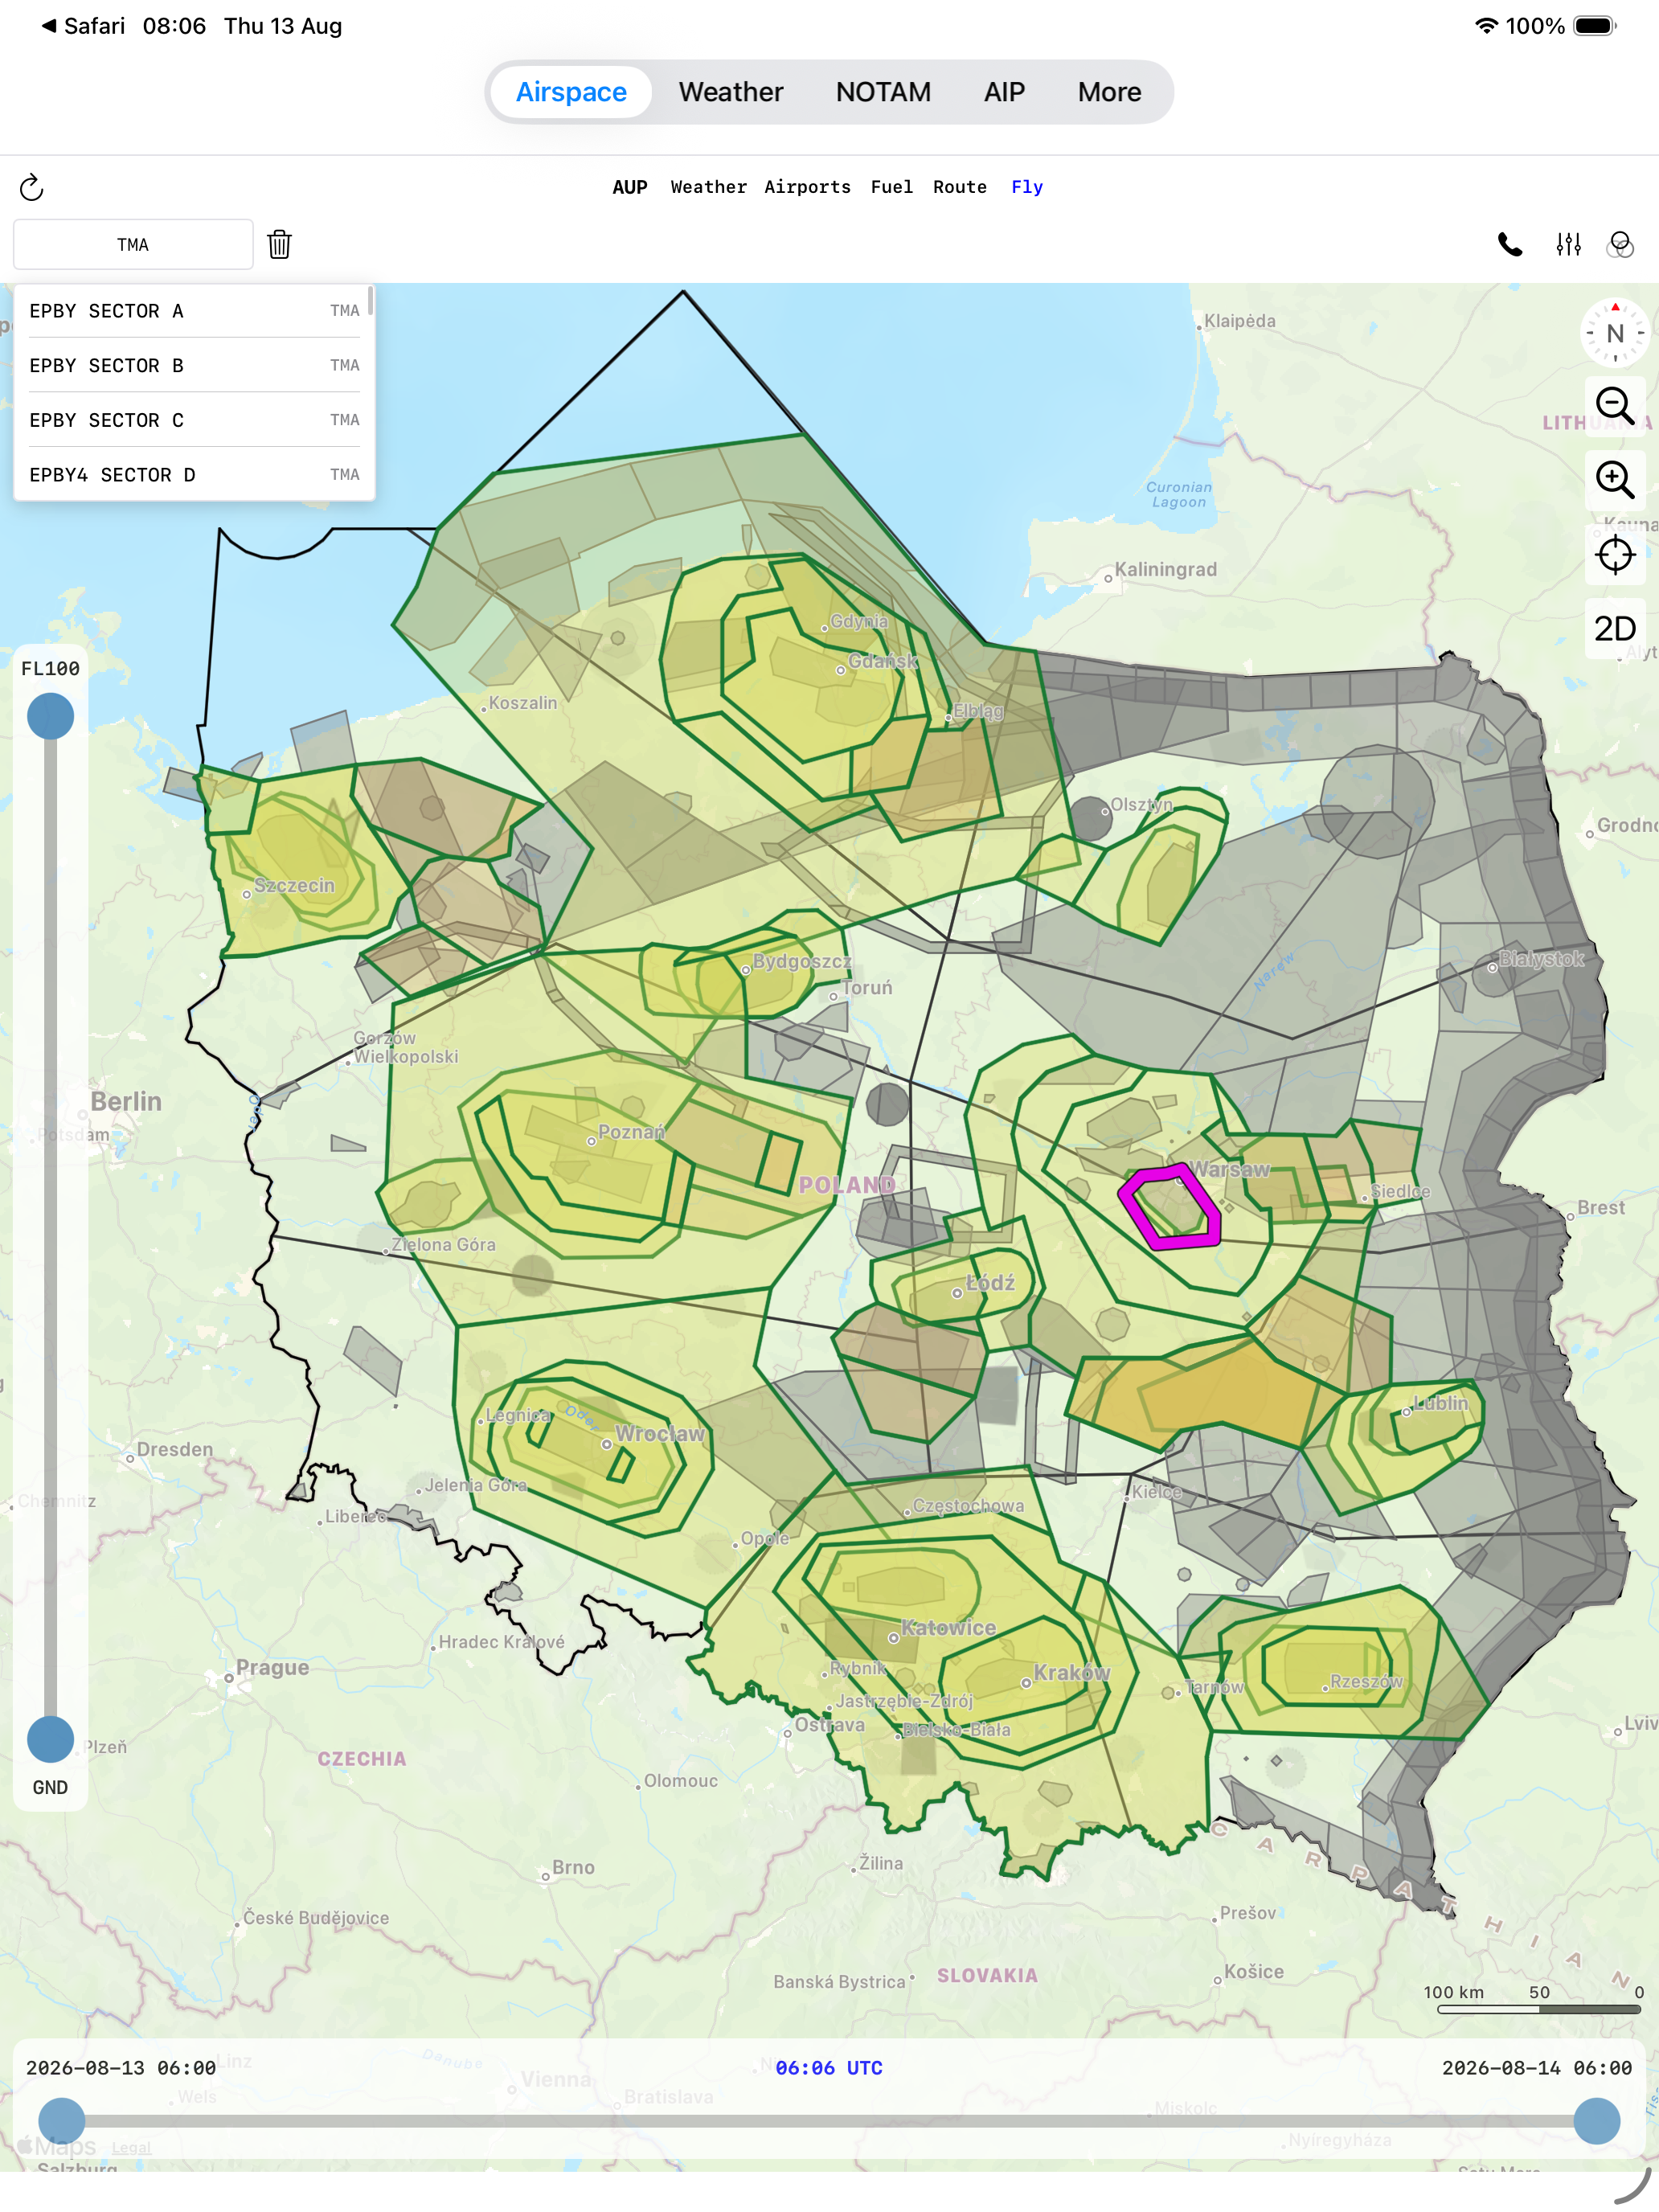
Task: Switch to the Airspace tab
Action: pyautogui.click(x=571, y=92)
